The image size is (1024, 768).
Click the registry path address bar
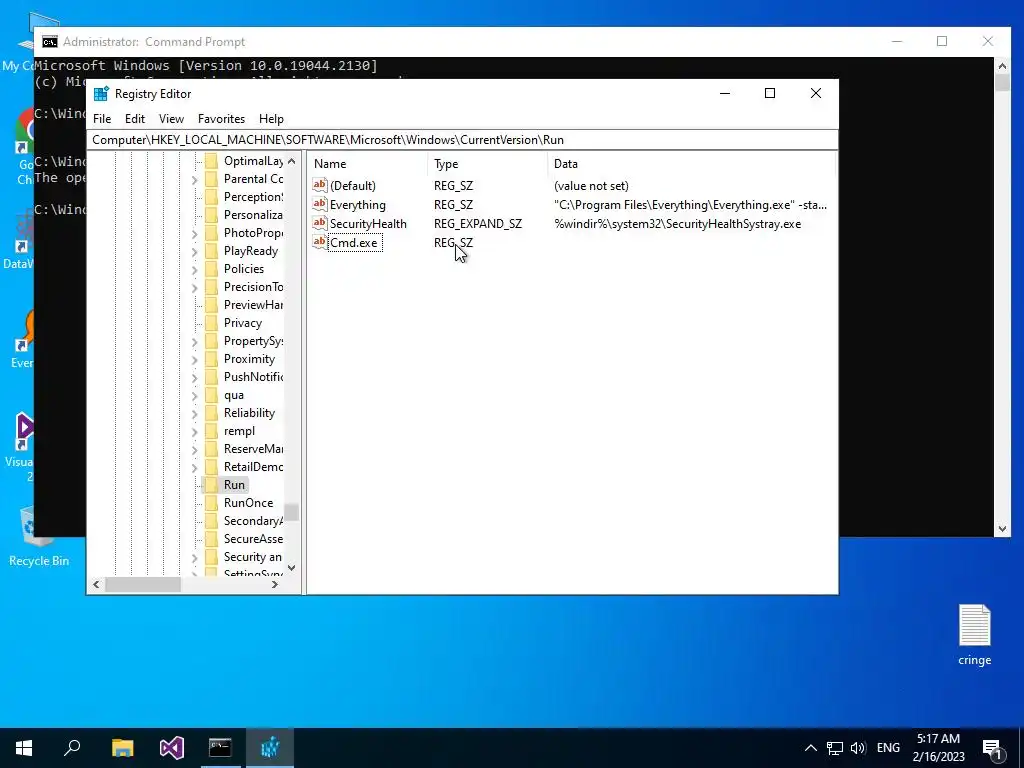[462, 140]
